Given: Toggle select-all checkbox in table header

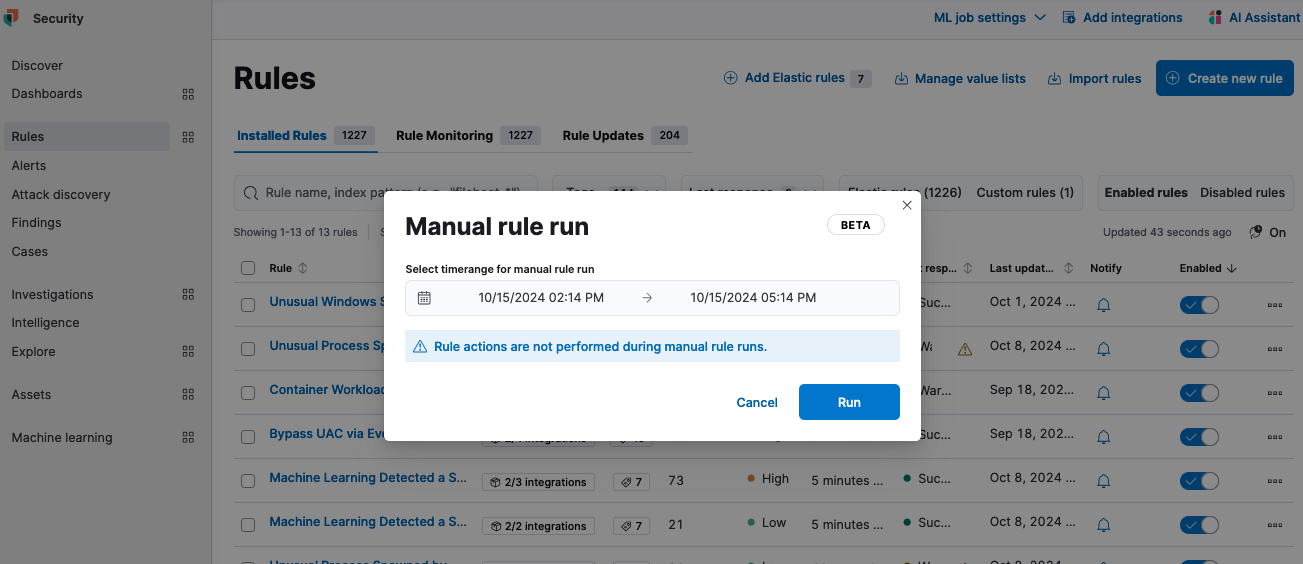Looking at the screenshot, I should point(248,268).
